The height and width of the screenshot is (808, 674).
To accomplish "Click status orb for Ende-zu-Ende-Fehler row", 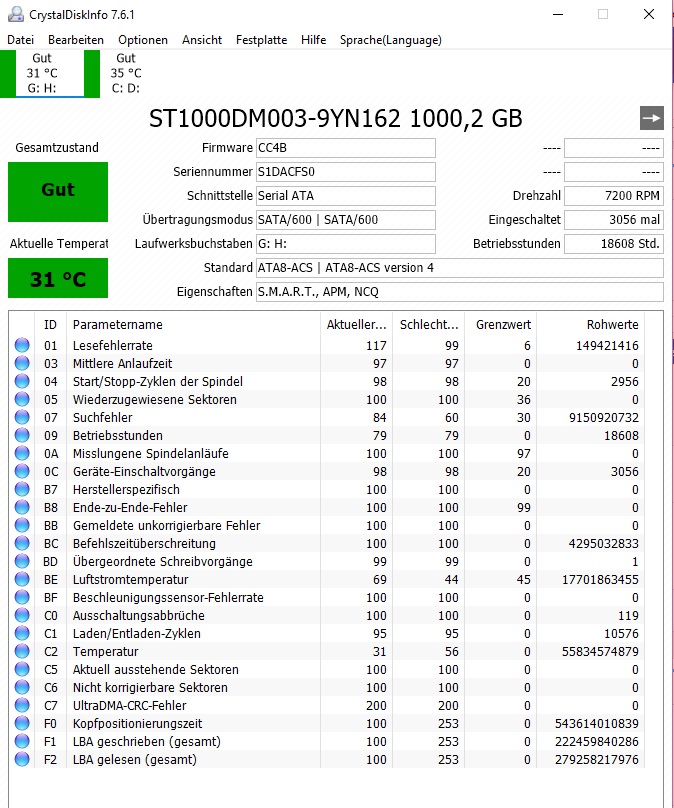I will (22, 507).
